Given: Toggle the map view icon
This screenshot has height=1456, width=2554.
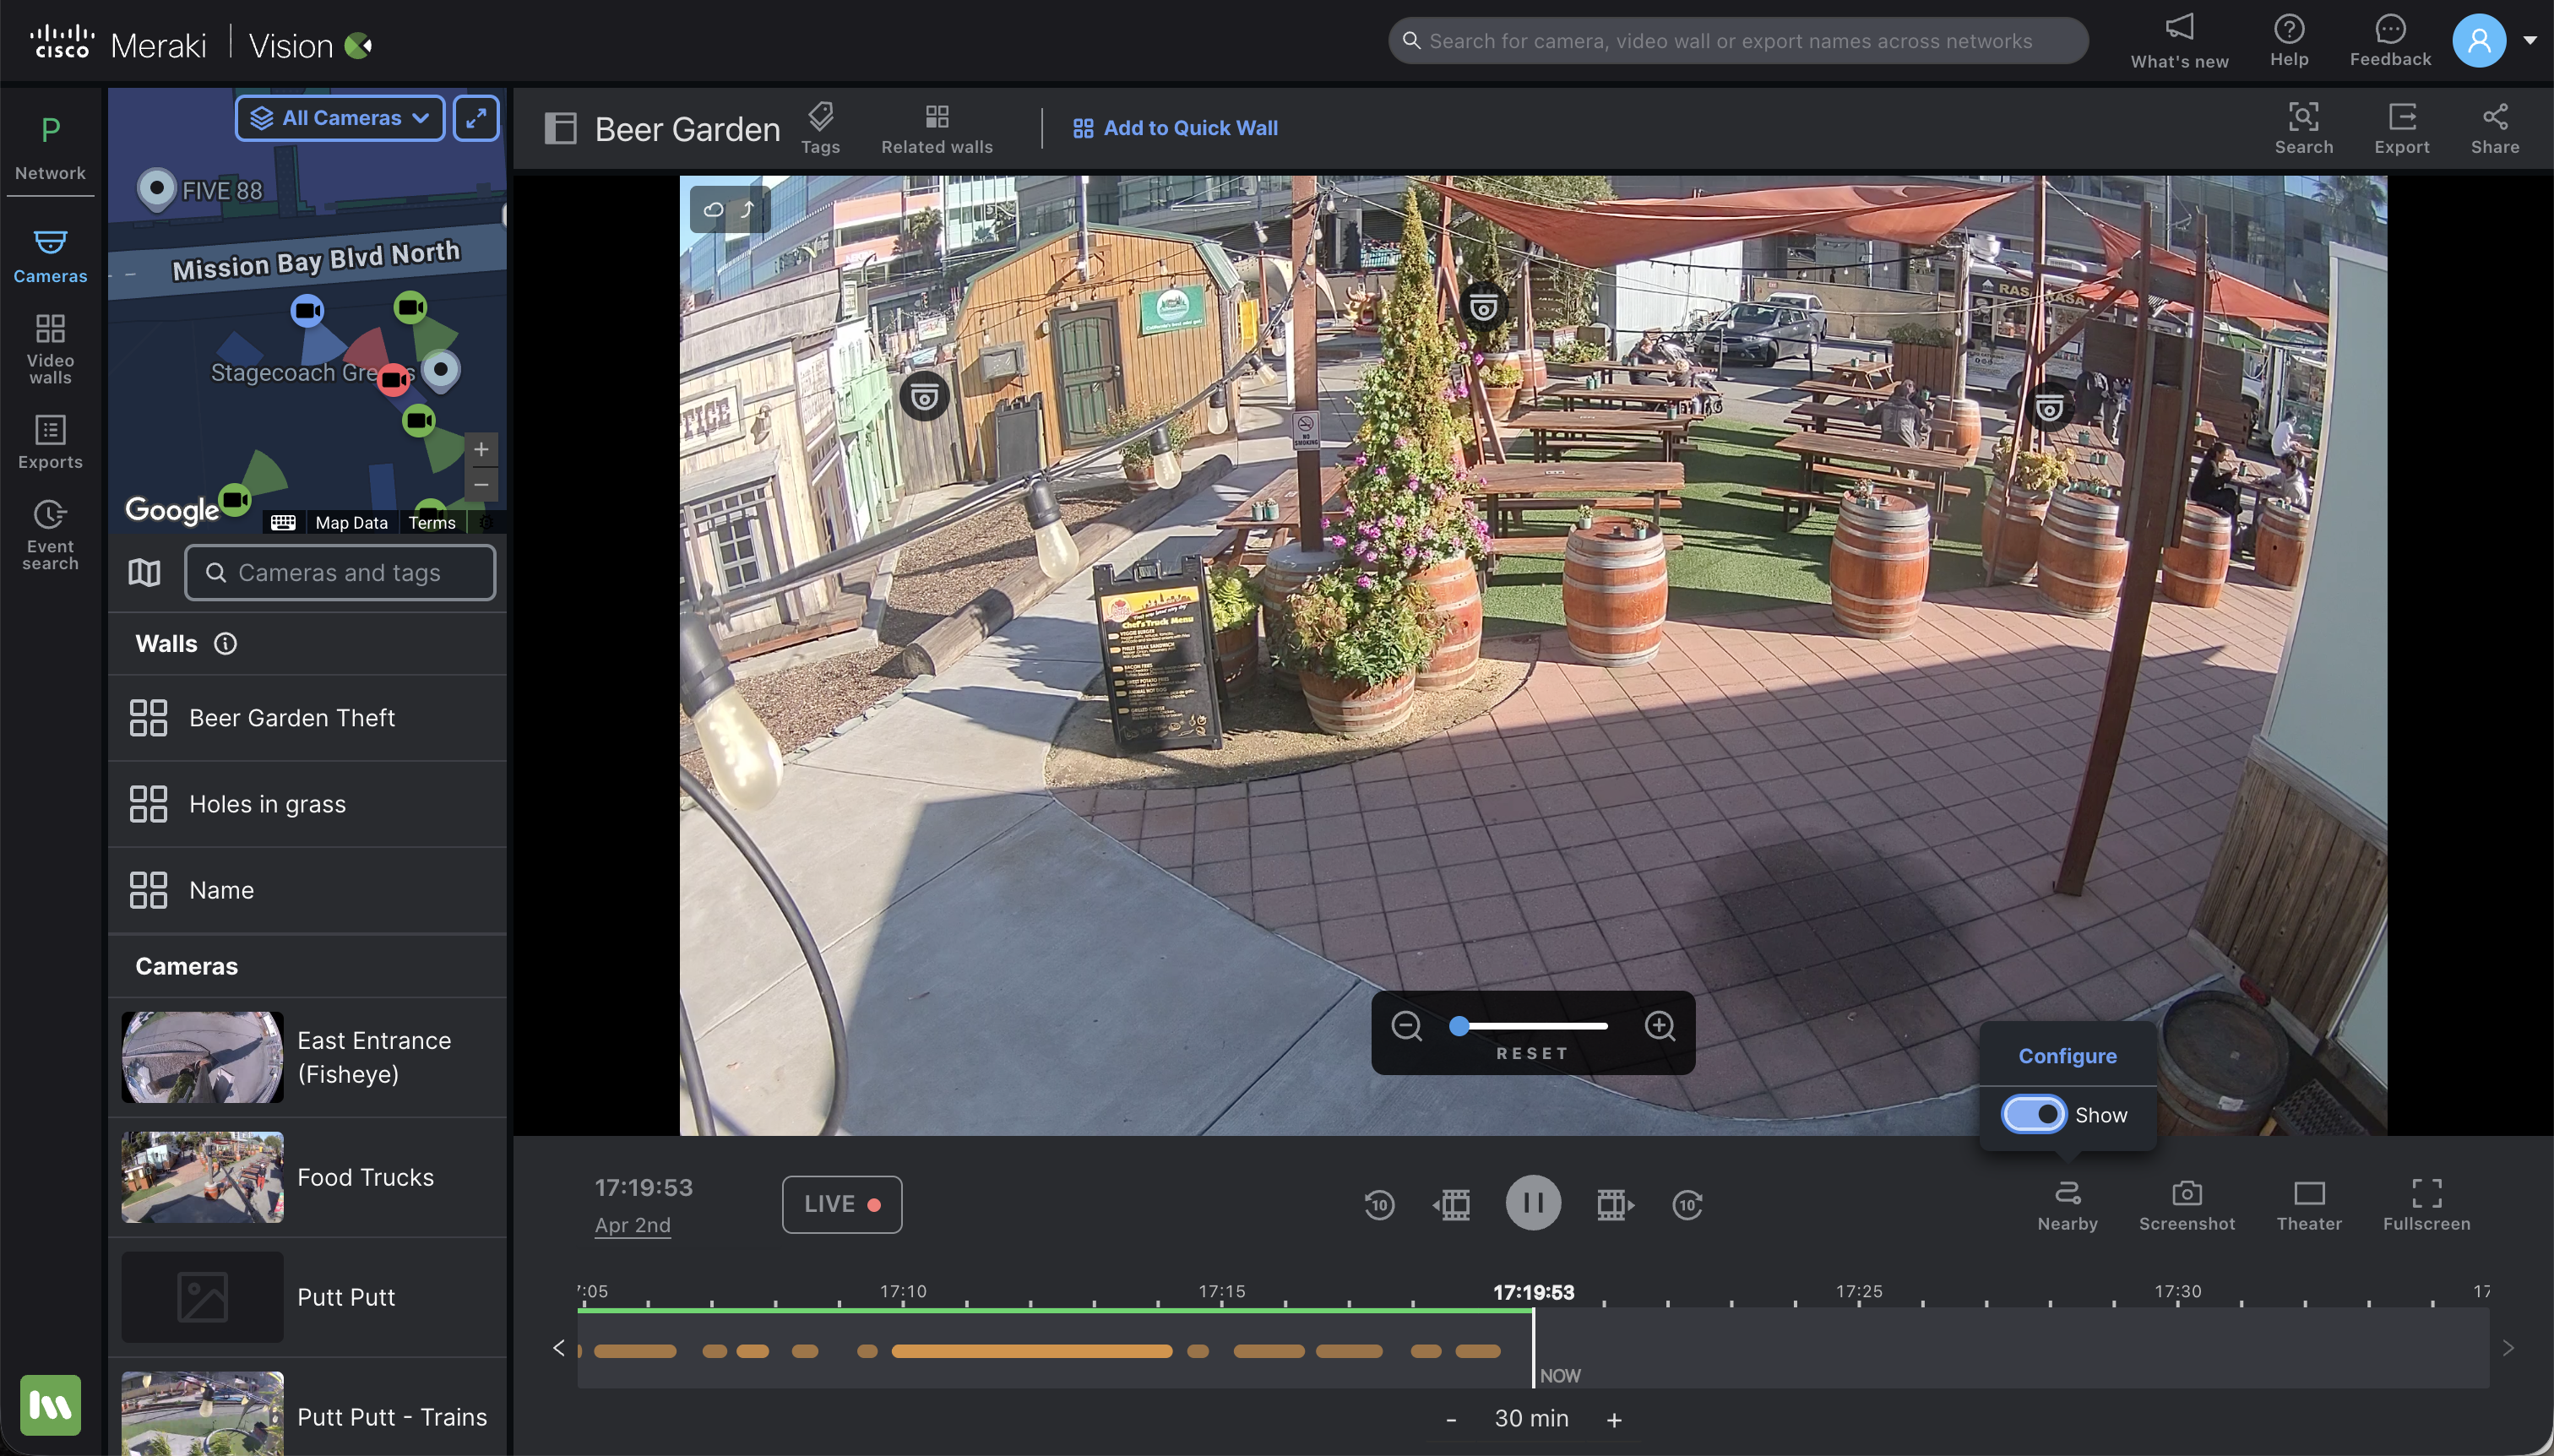Looking at the screenshot, I should (144, 573).
